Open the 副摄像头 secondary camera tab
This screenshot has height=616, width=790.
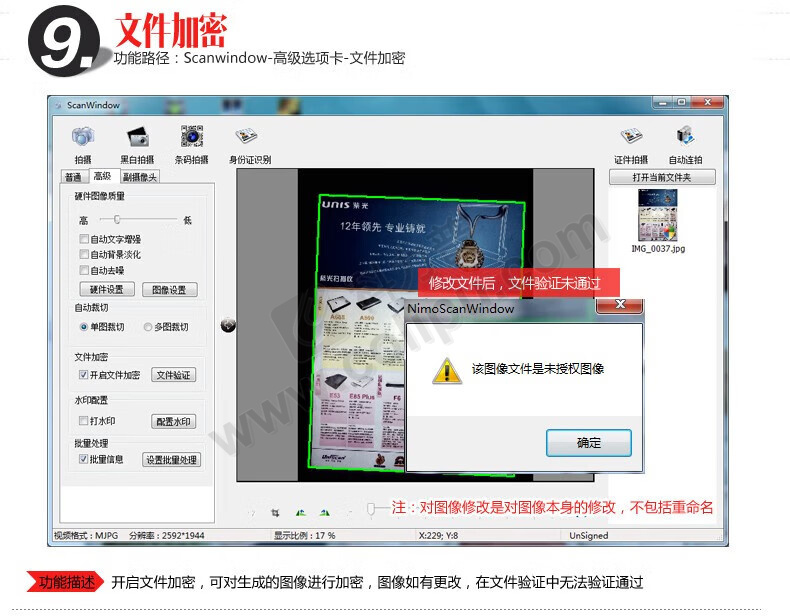(x=139, y=177)
